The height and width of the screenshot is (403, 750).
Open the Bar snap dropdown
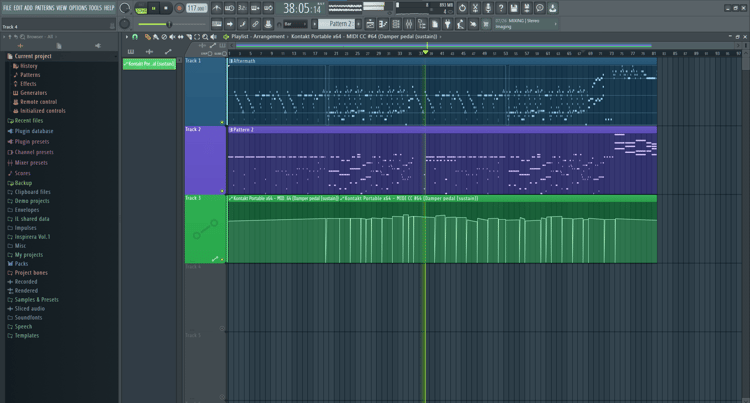(295, 24)
